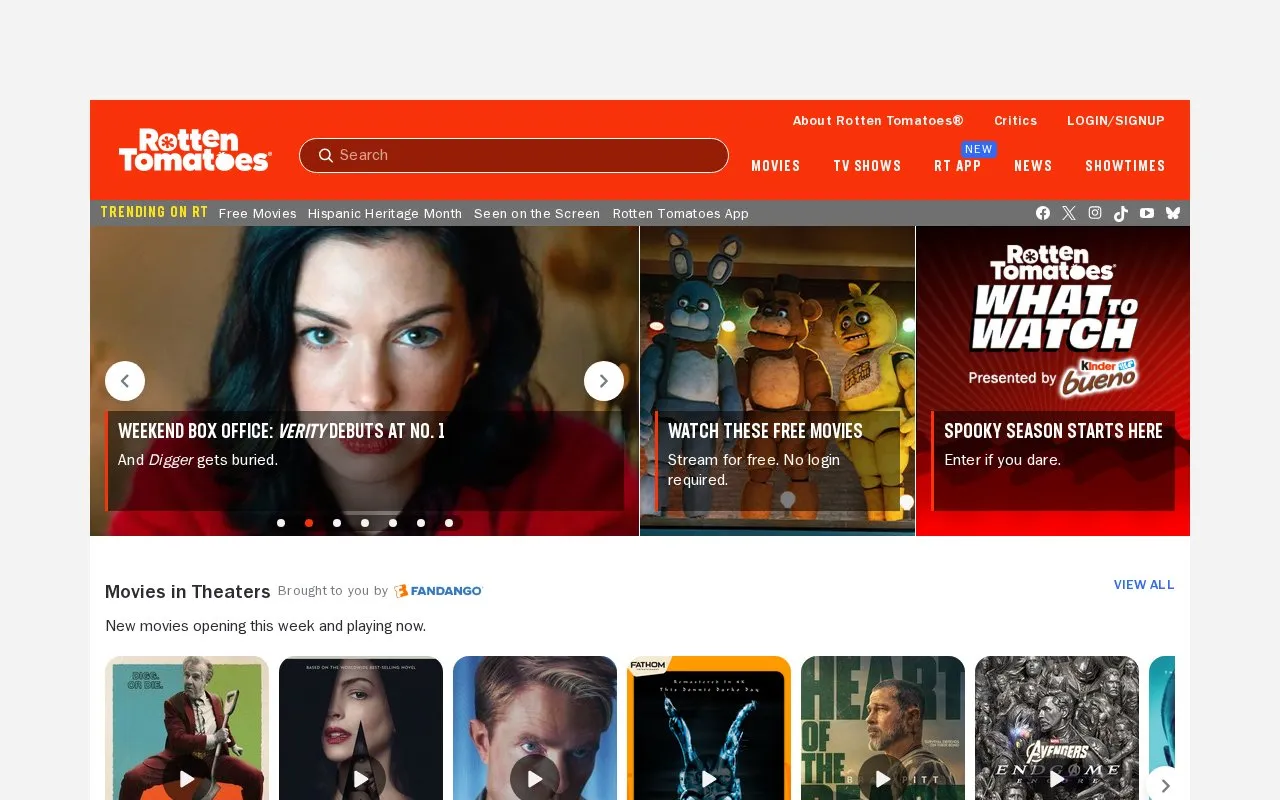Play trailer on Fathom rabbit poster
Screen dimensions: 1280x800
(x=709, y=778)
